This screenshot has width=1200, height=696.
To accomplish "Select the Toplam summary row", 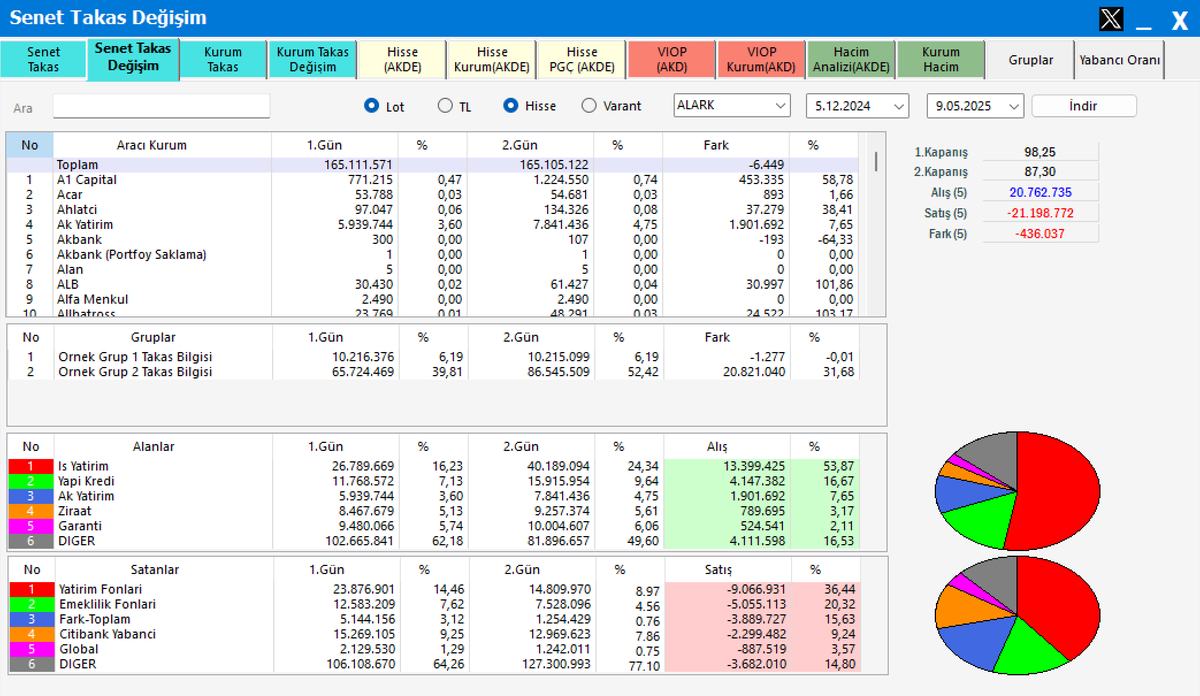I will tap(432, 164).
